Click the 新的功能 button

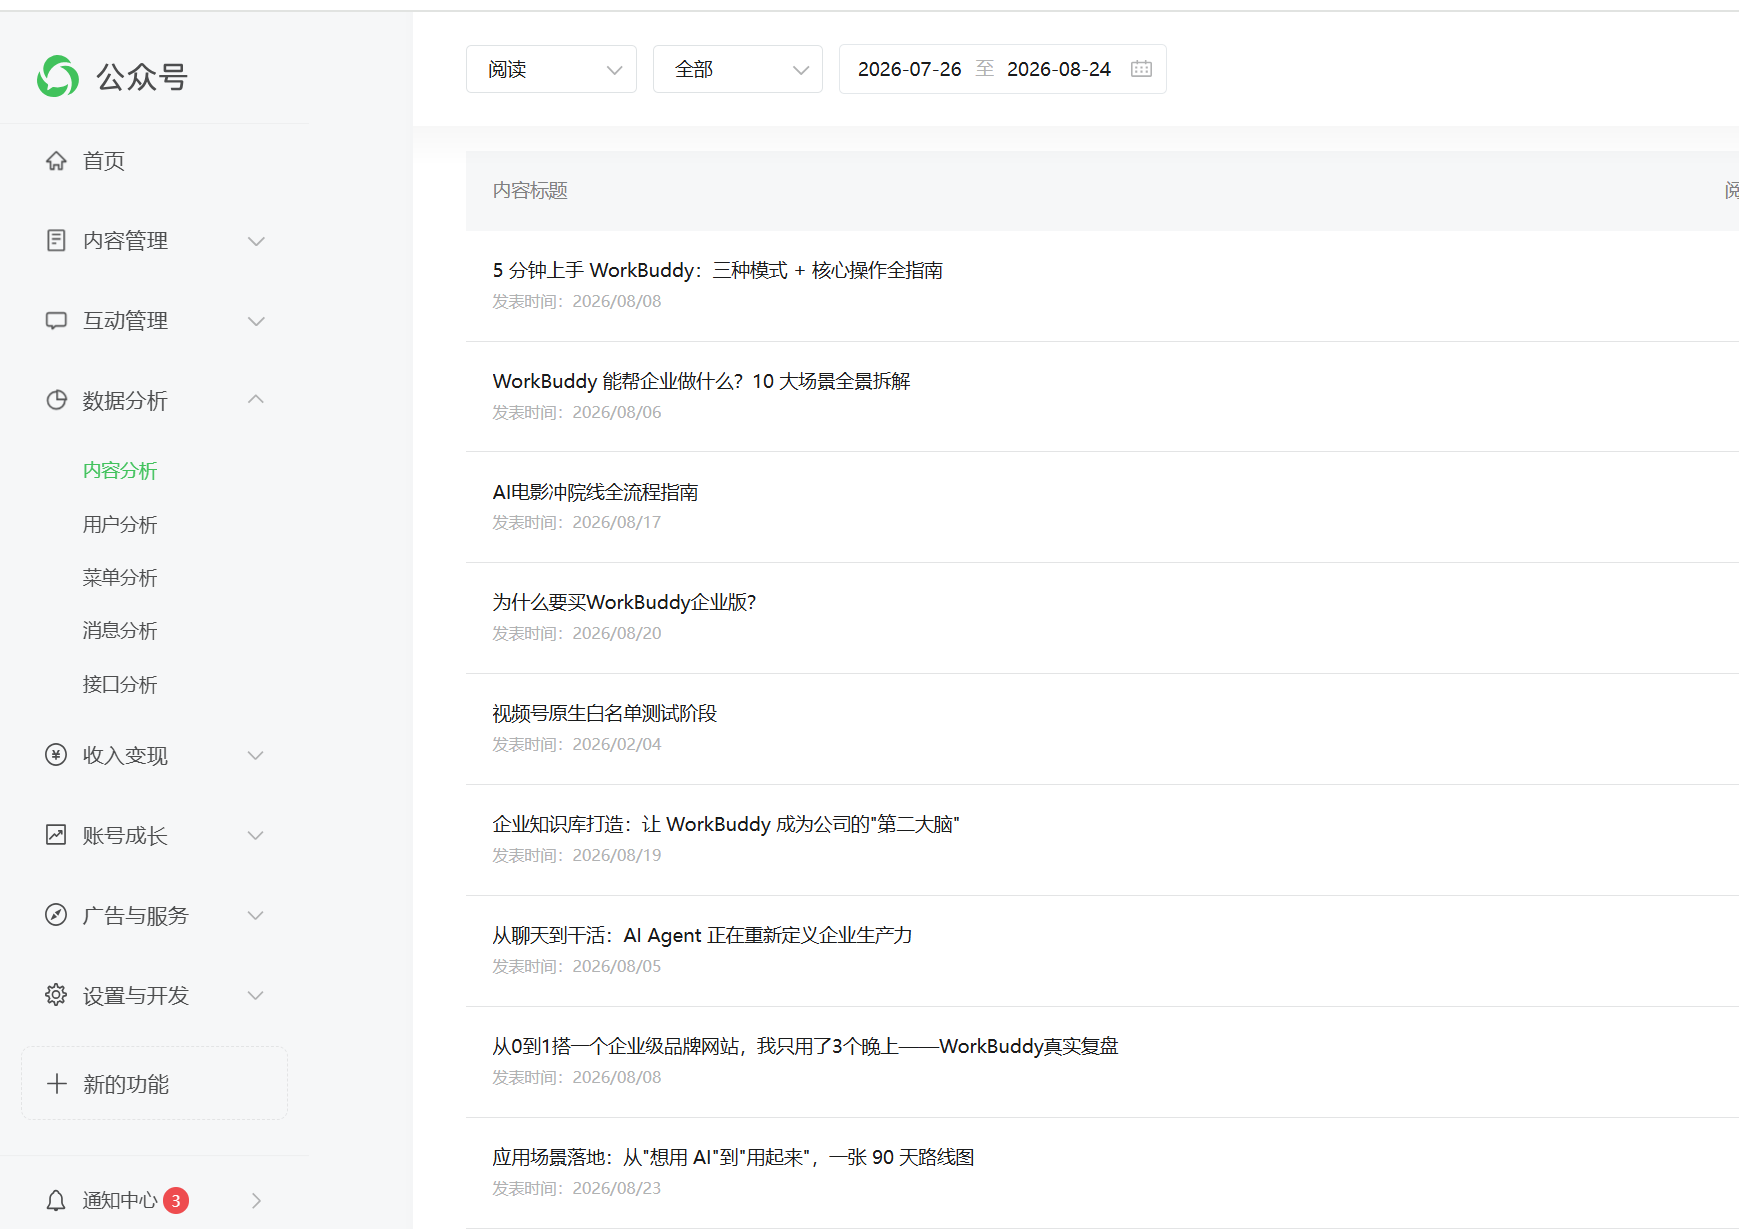tap(154, 1083)
